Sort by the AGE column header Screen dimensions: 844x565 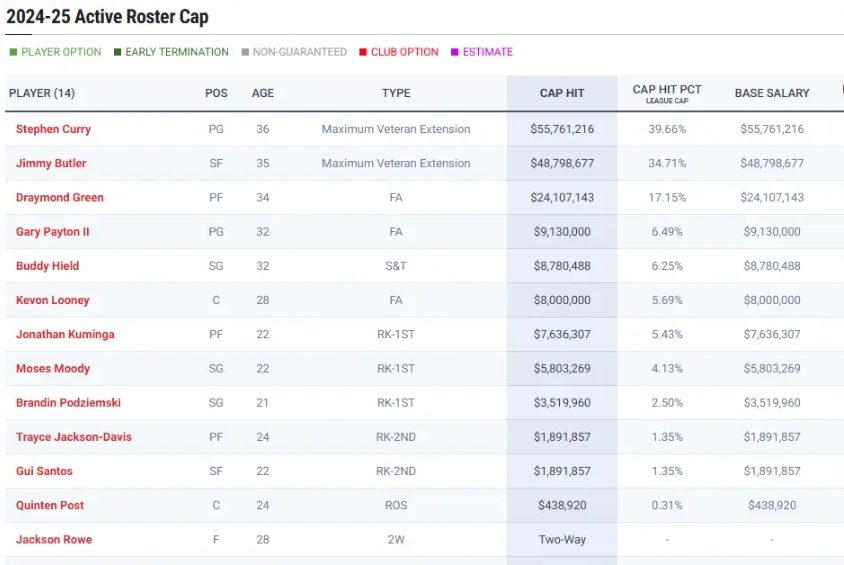click(263, 93)
